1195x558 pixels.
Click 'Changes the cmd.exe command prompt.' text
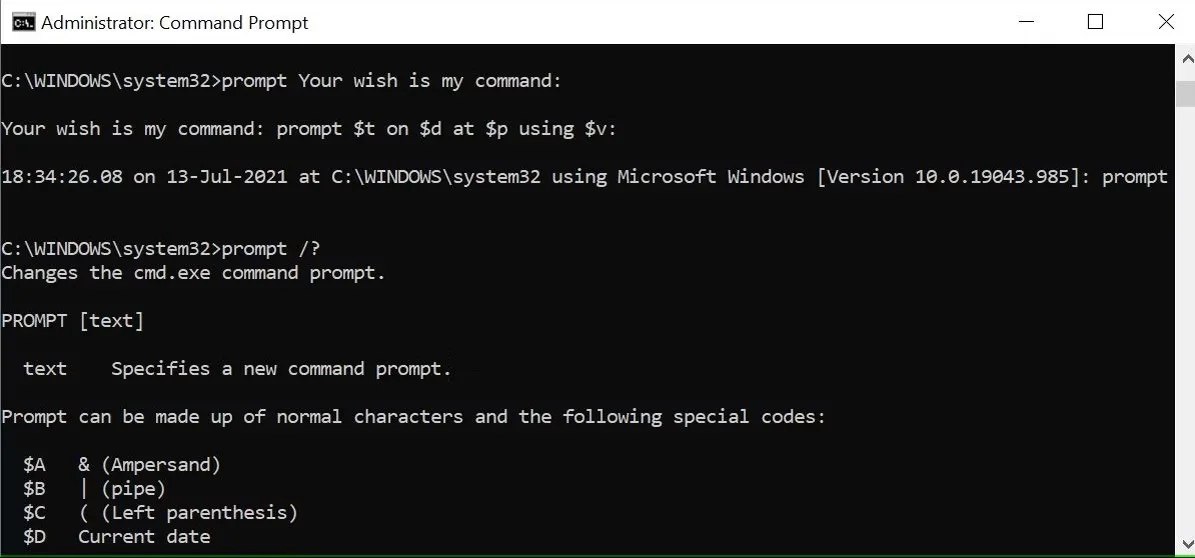pos(194,273)
